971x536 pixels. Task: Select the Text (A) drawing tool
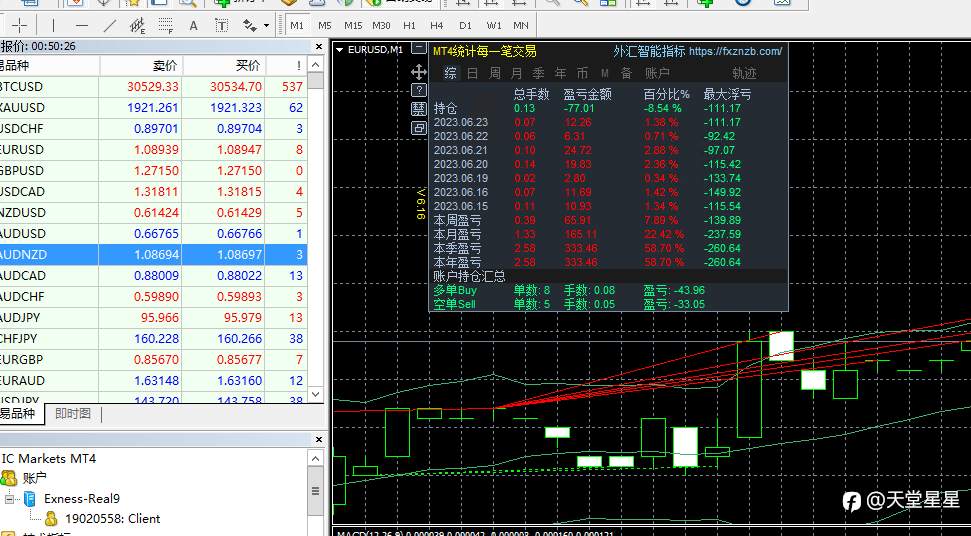click(x=193, y=25)
